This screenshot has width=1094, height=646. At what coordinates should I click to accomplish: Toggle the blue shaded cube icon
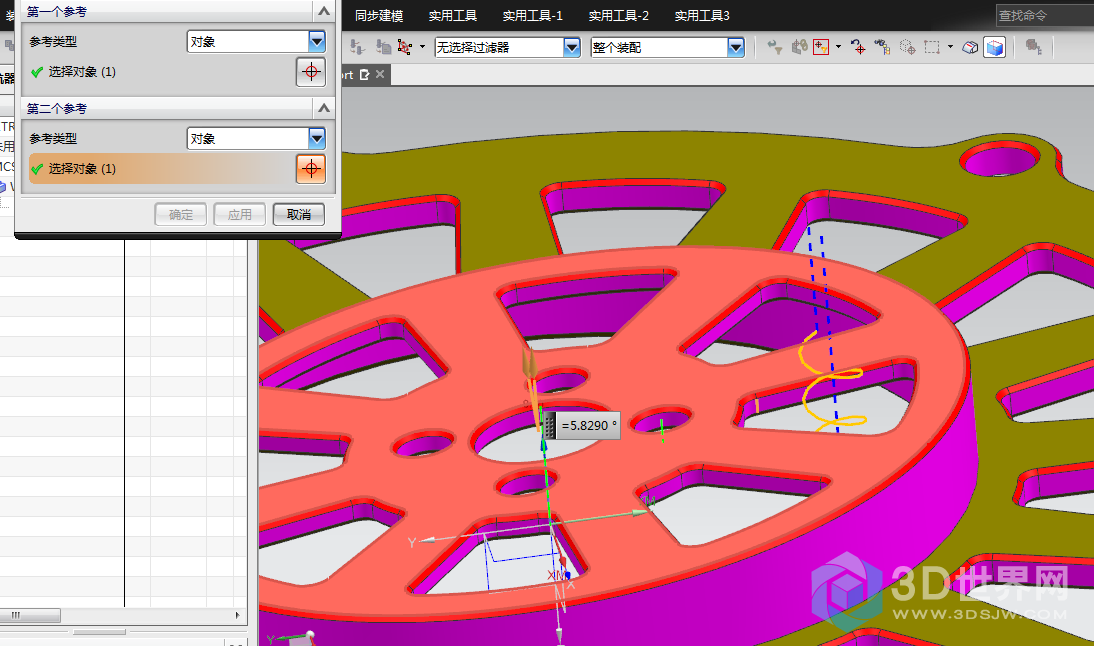994,47
